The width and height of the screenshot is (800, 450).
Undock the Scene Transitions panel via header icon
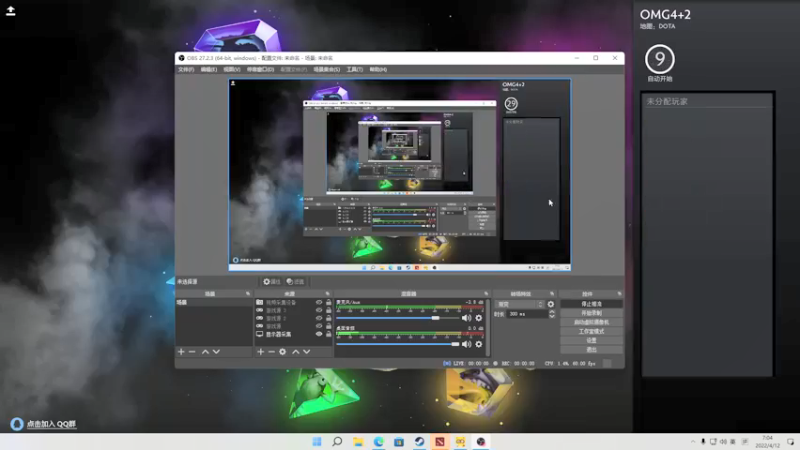(x=552, y=294)
